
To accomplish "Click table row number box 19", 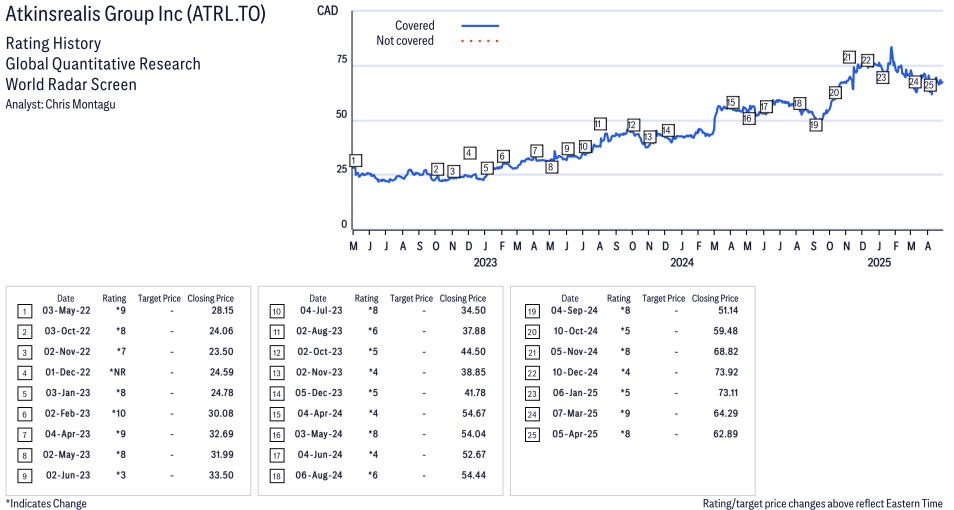I will coord(532,312).
